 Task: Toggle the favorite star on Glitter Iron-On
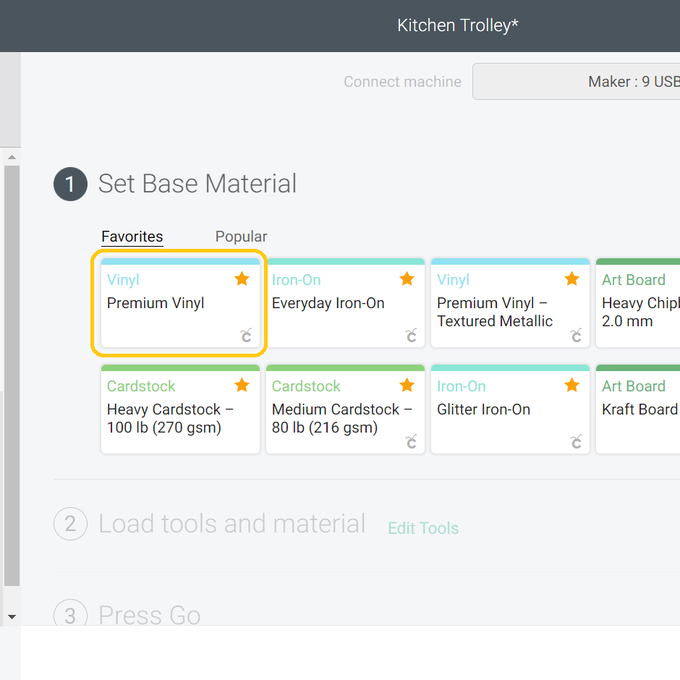[572, 385]
